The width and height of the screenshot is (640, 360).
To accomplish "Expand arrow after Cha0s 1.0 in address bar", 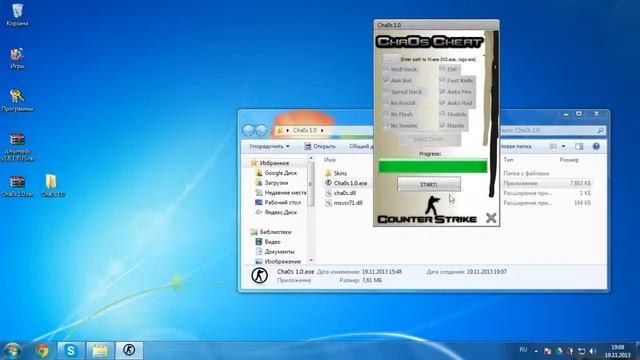I will (x=322, y=130).
